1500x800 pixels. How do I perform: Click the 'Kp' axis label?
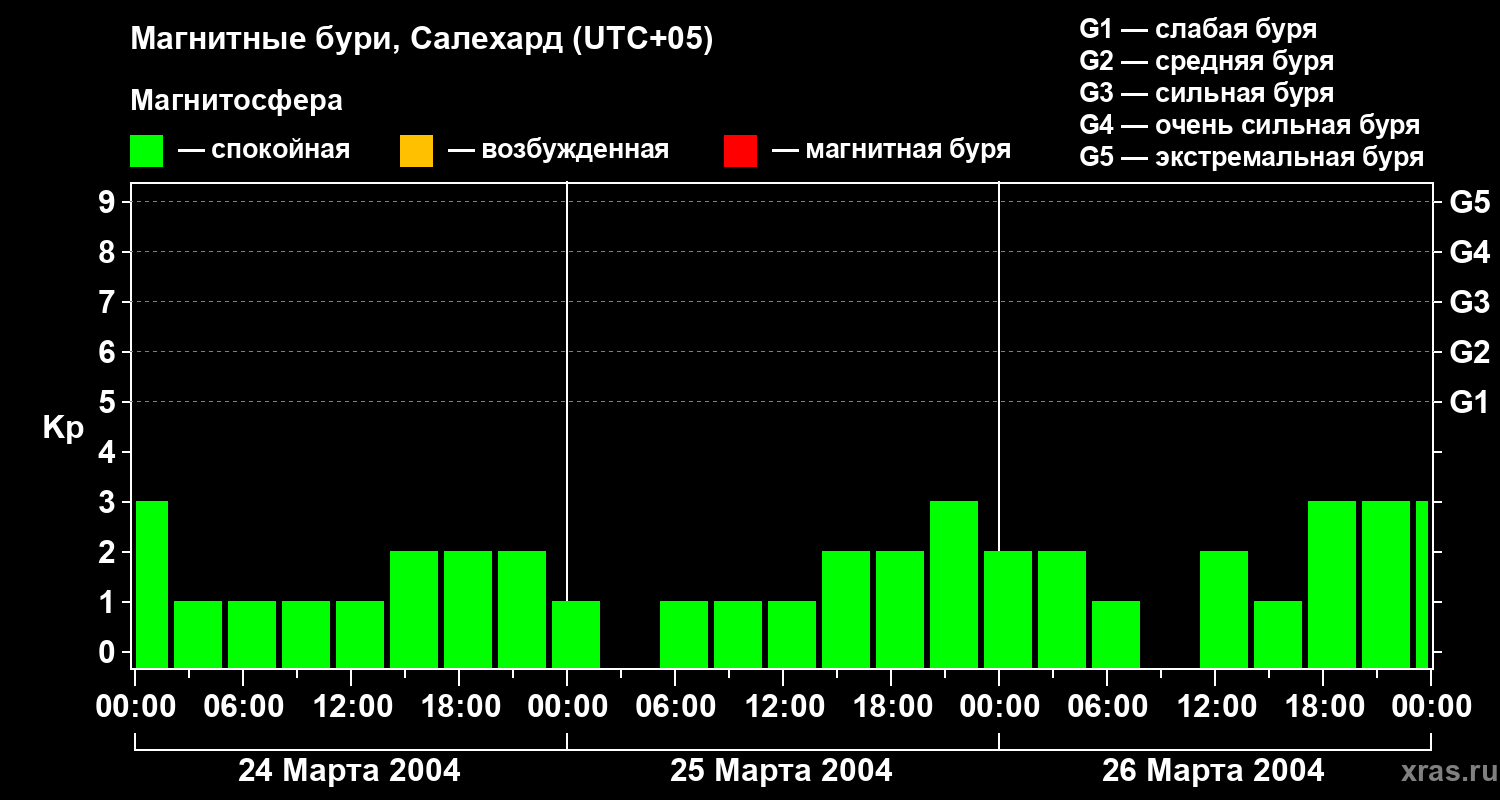tap(63, 429)
